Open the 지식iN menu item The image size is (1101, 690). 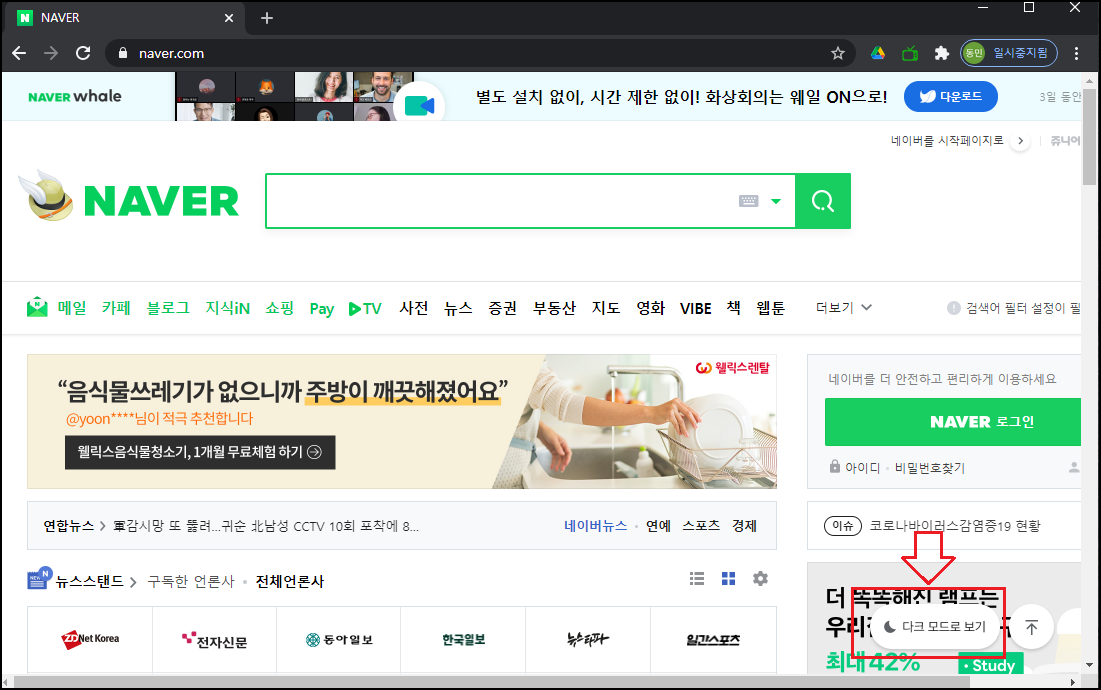coord(228,308)
